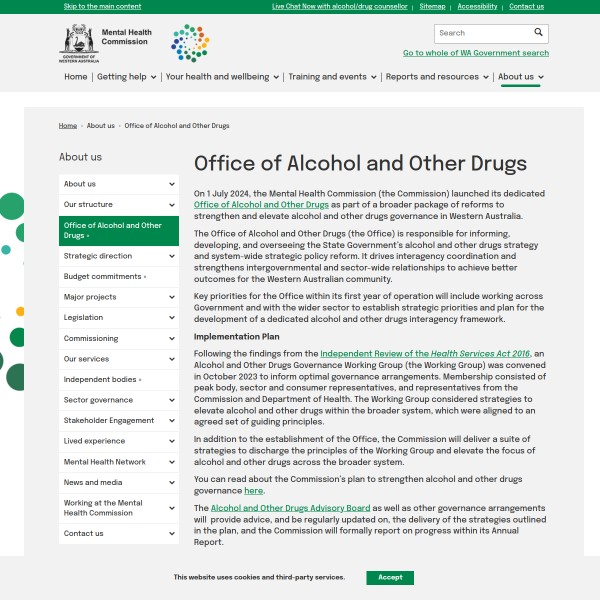The height and width of the screenshot is (600, 600).
Task: Expand the About us sidebar chevron
Action: coord(172,184)
